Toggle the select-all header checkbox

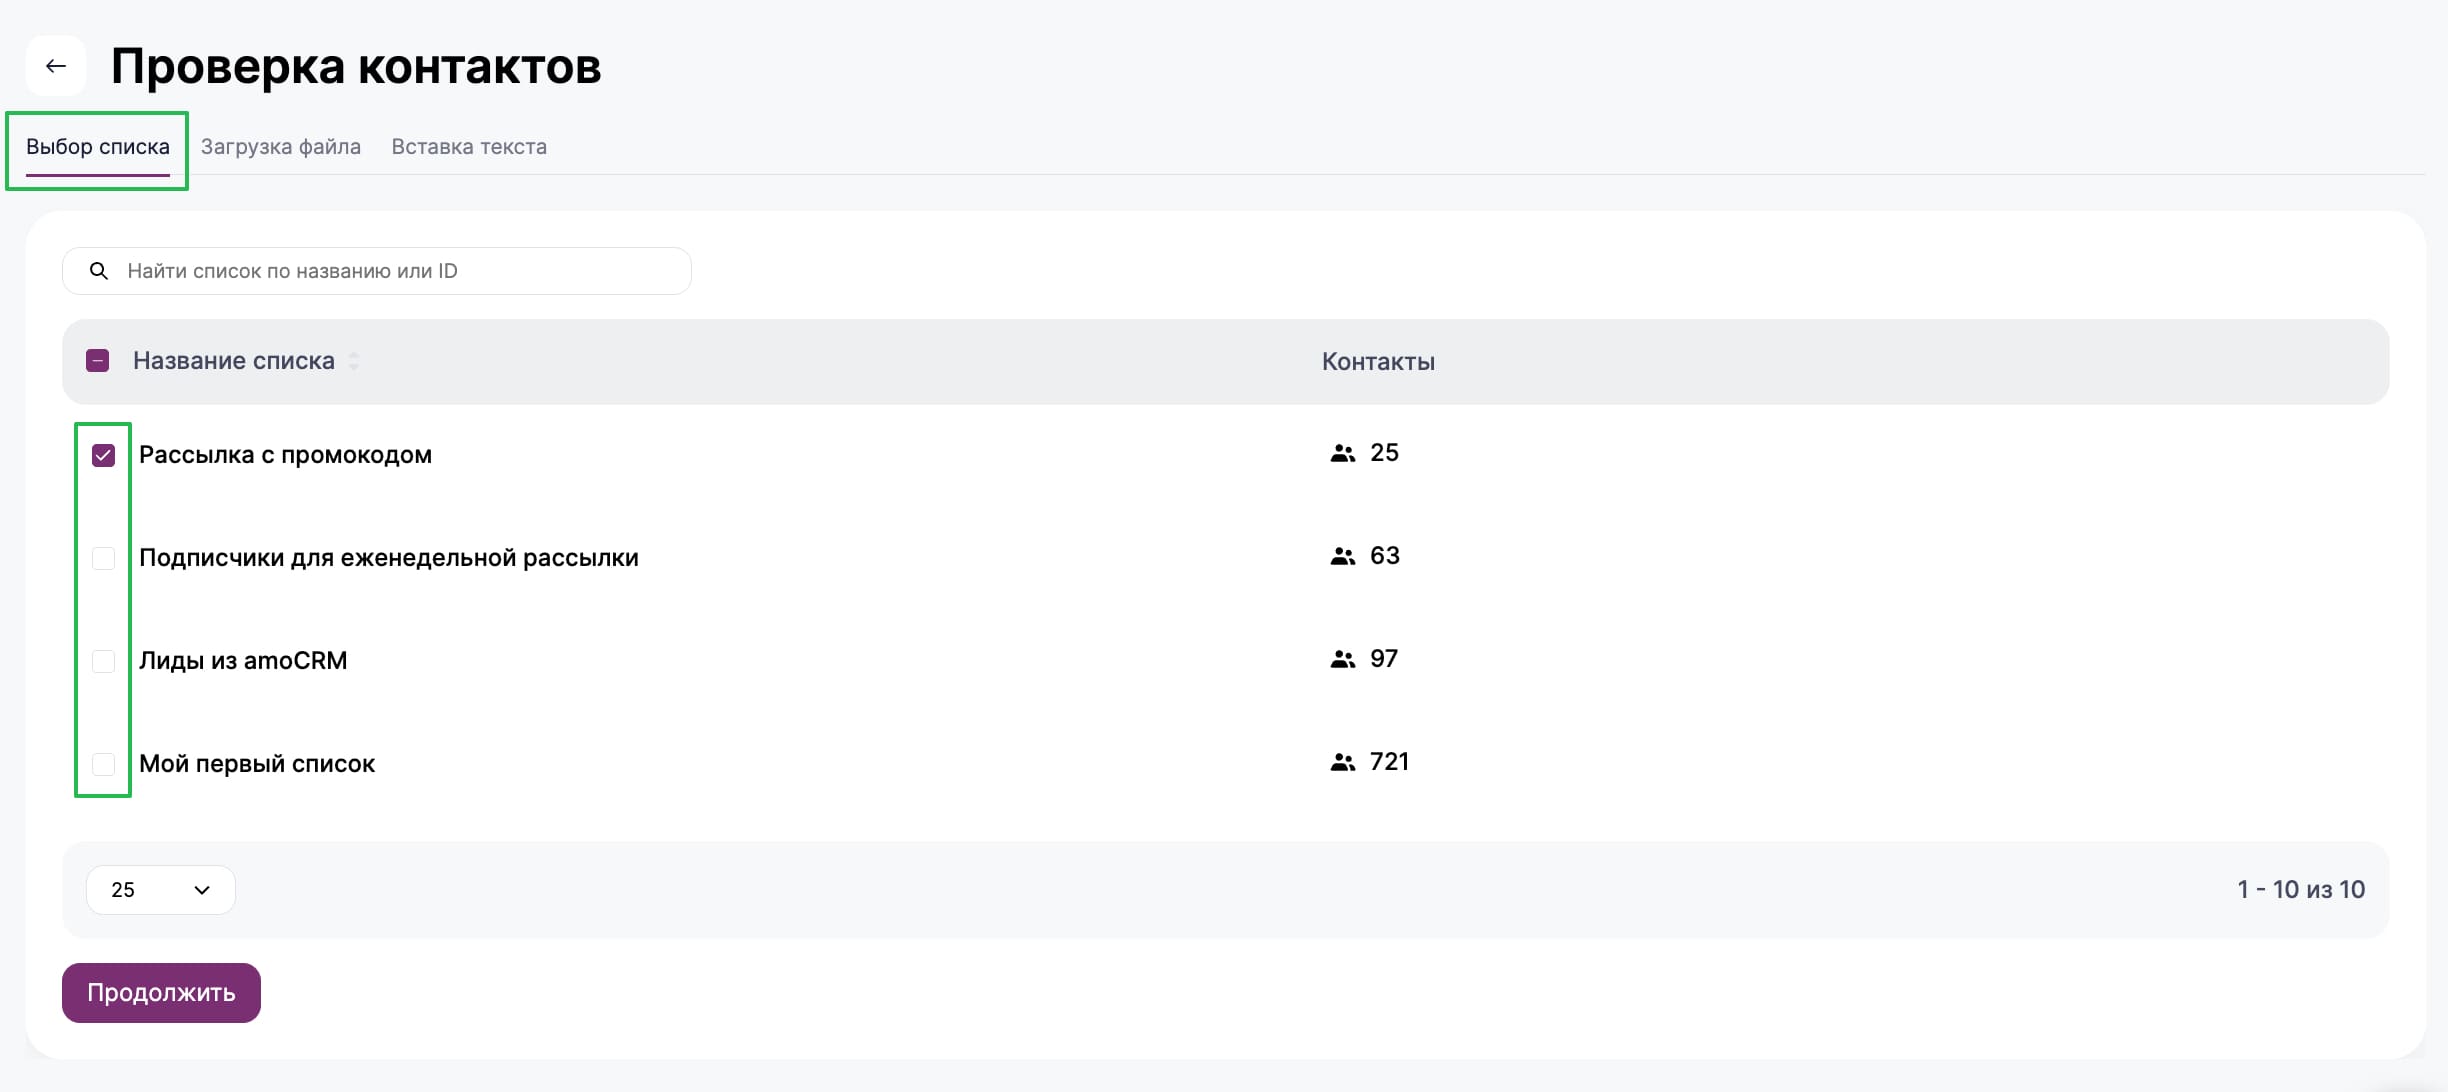point(97,361)
